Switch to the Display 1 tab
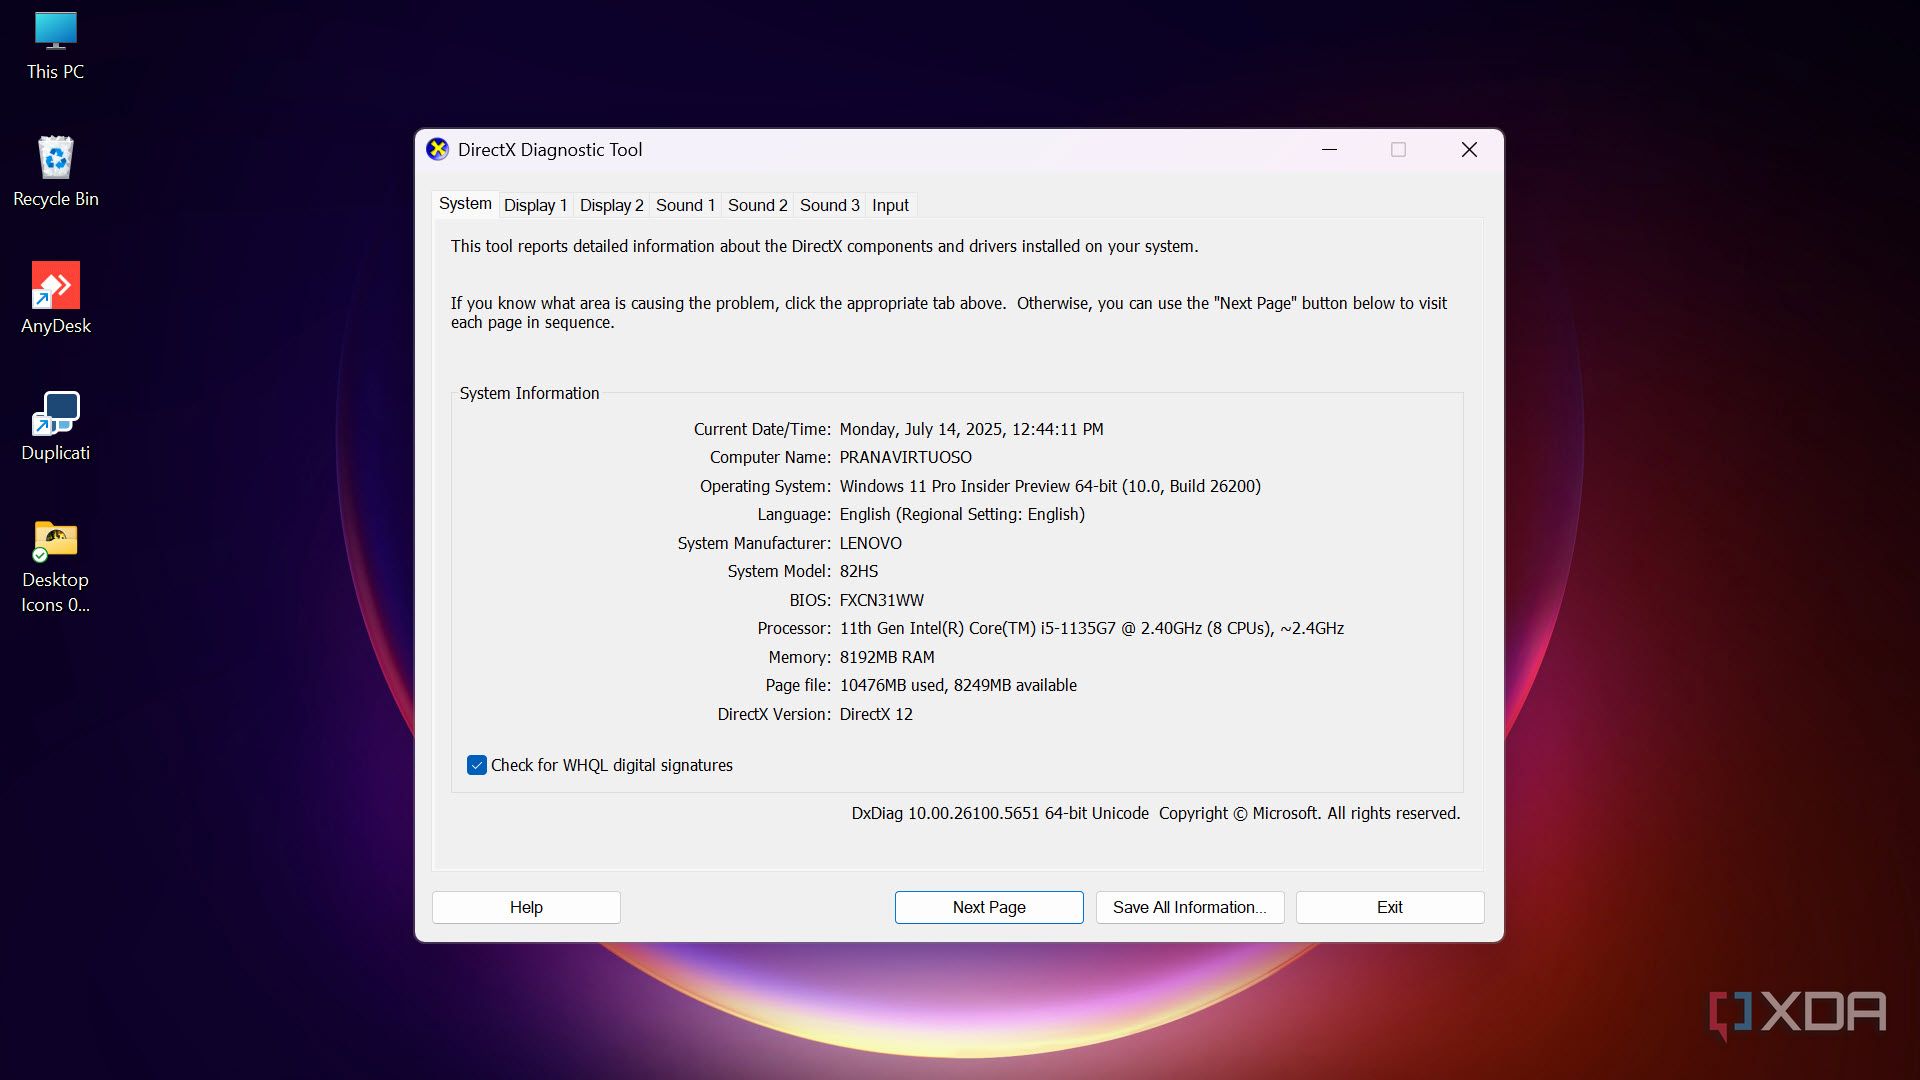The width and height of the screenshot is (1920, 1080). (x=535, y=205)
